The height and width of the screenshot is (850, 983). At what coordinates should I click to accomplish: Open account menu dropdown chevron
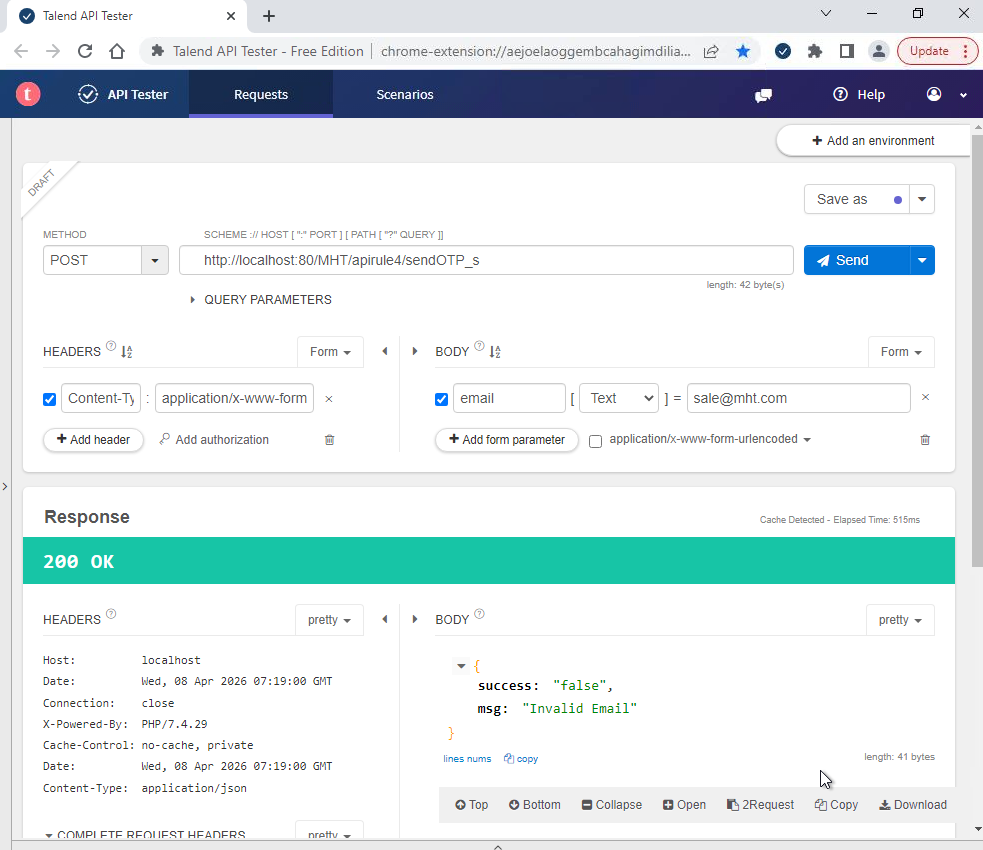pos(963,95)
